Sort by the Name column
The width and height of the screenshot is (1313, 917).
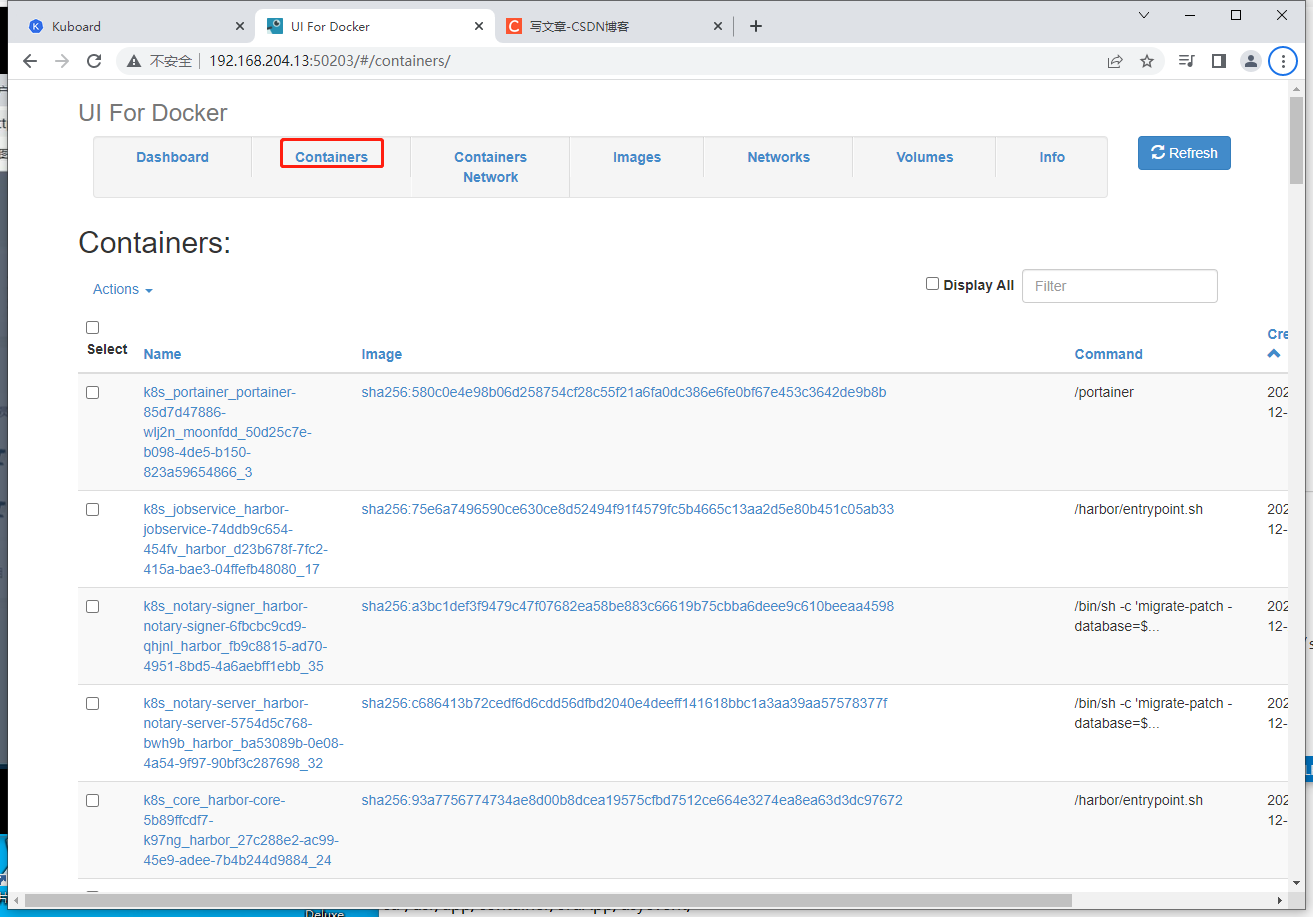[162, 354]
